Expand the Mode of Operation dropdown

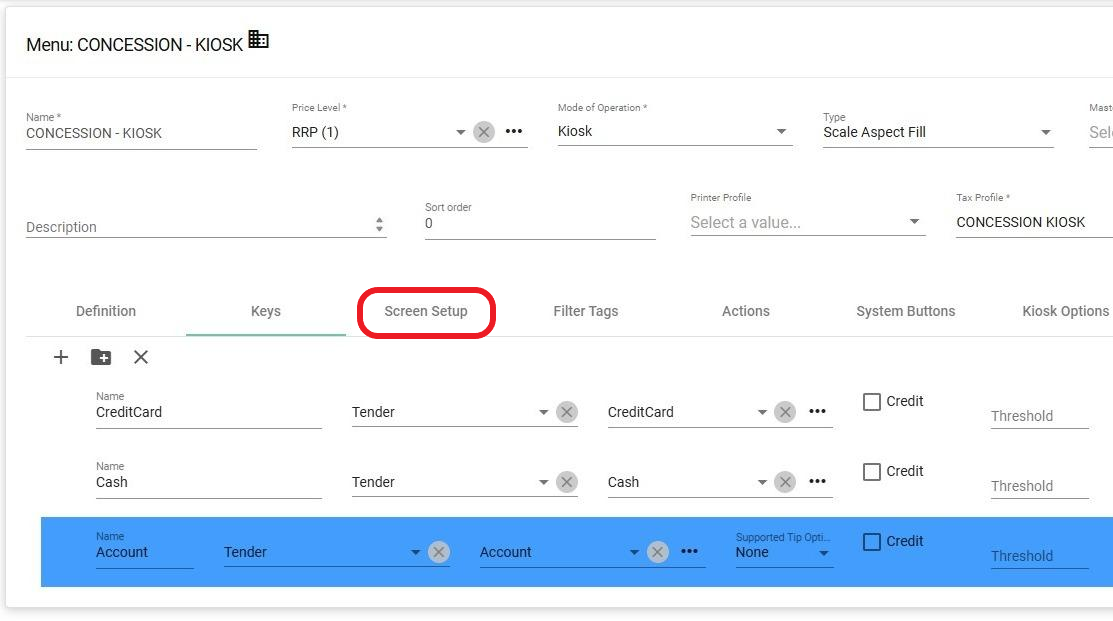pyautogui.click(x=781, y=132)
